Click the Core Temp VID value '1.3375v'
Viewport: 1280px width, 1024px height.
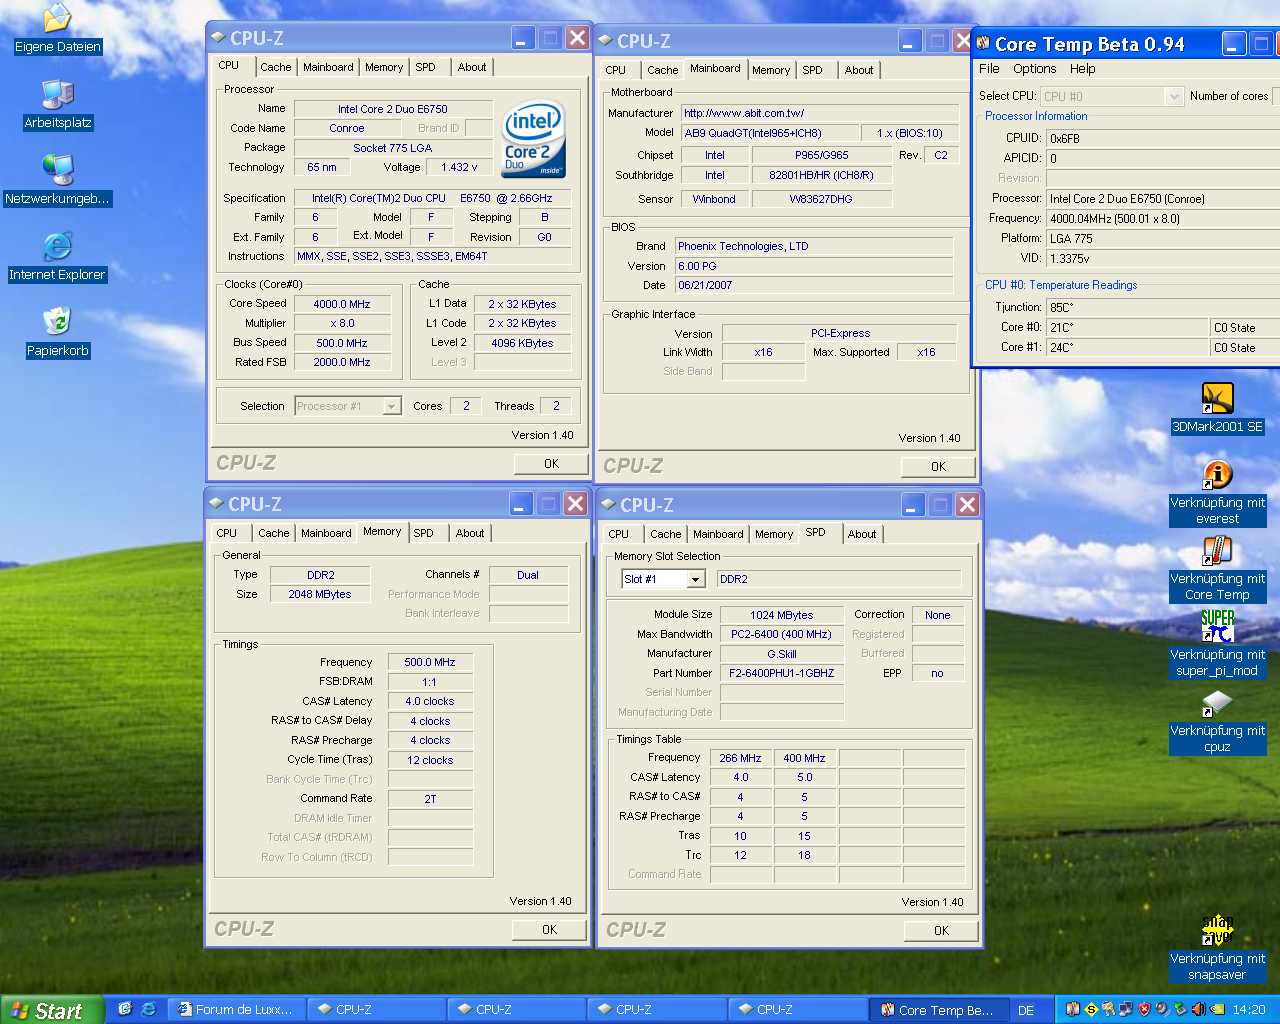click(x=1163, y=258)
